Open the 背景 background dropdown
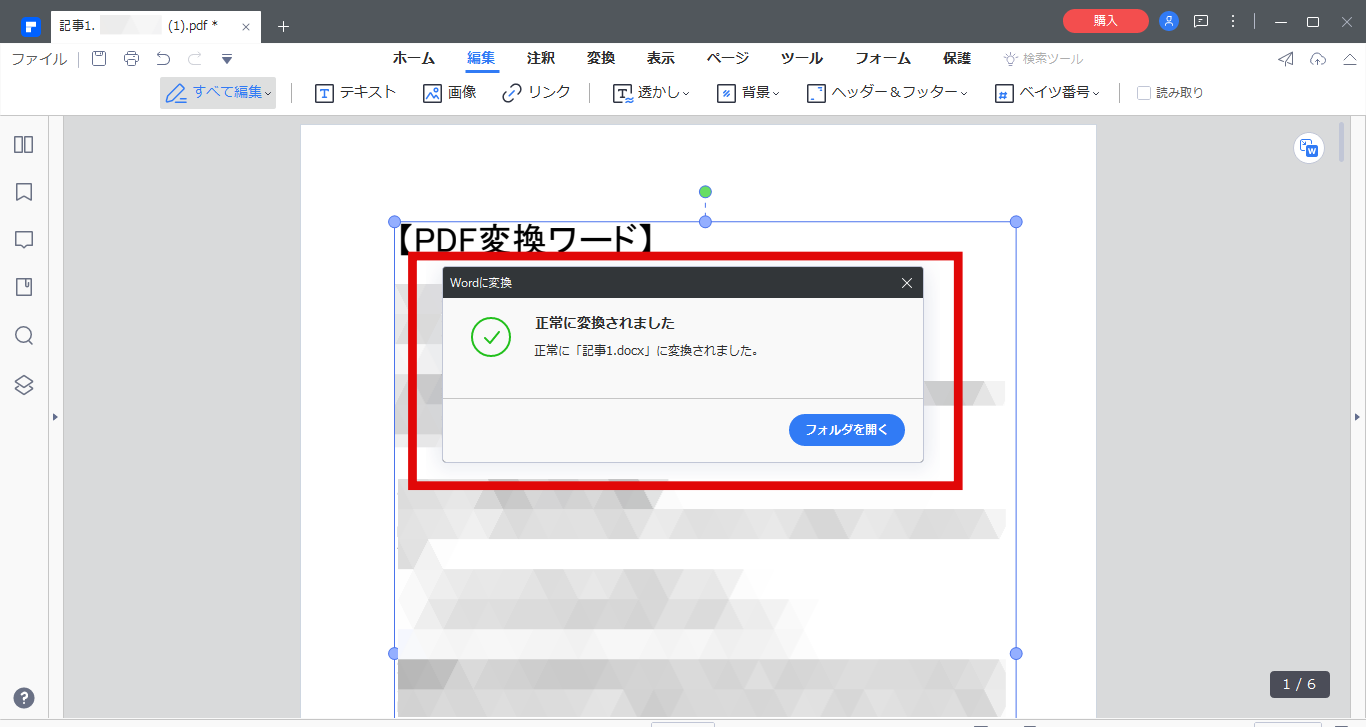The image size is (1366, 727). [748, 93]
